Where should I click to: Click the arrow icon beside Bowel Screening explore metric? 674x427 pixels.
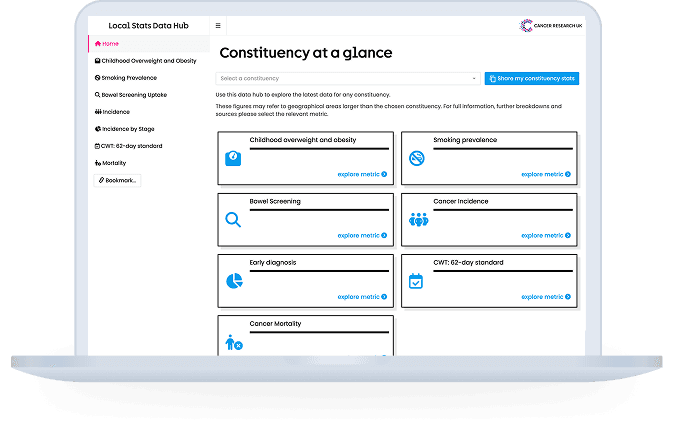[384, 235]
